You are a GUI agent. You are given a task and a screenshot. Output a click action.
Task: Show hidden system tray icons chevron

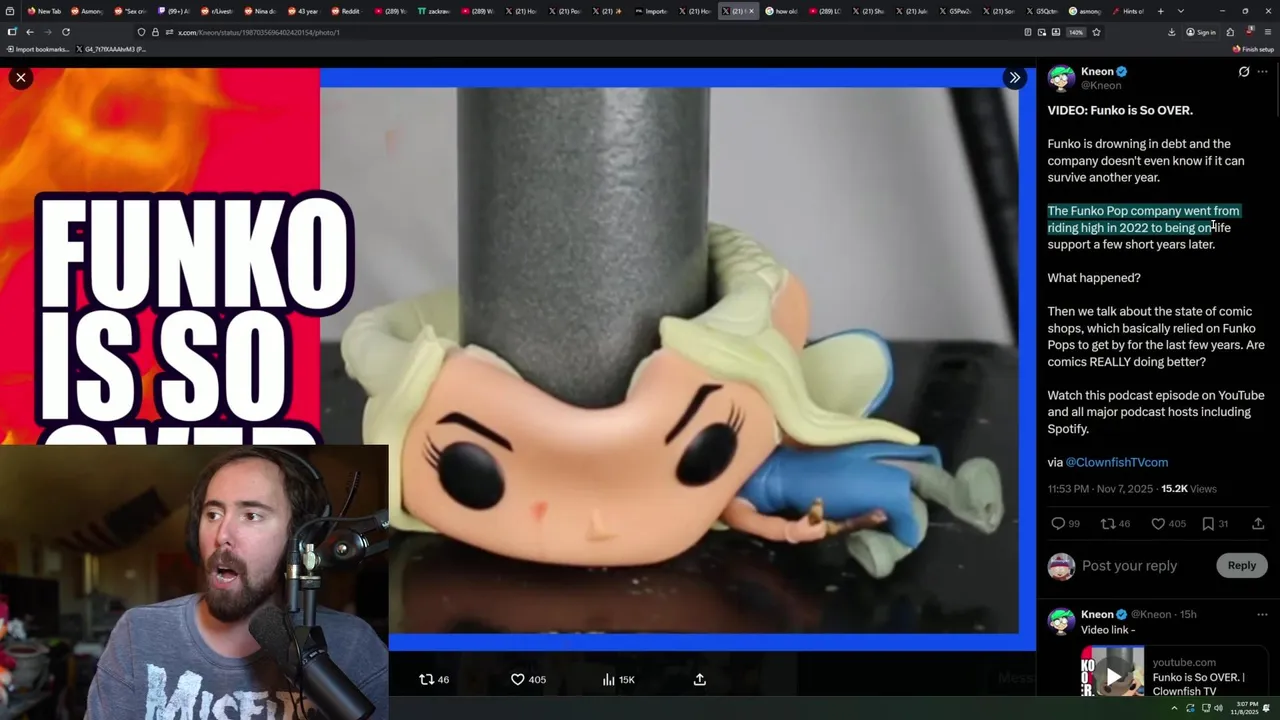coord(1174,708)
